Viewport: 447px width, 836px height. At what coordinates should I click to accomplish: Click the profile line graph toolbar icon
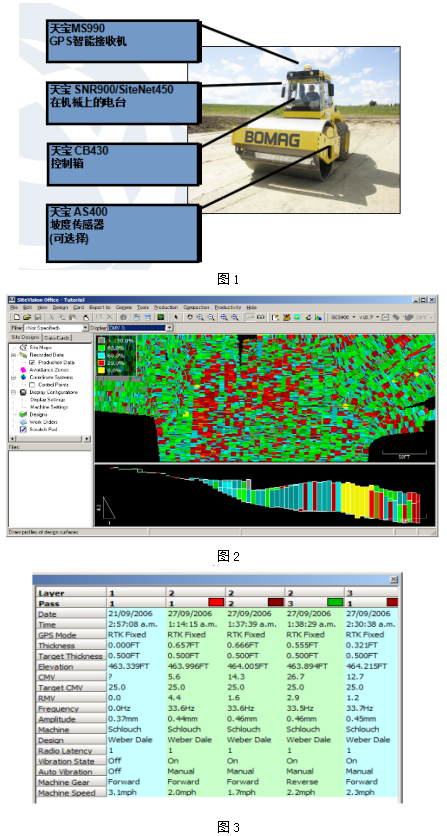(250, 317)
